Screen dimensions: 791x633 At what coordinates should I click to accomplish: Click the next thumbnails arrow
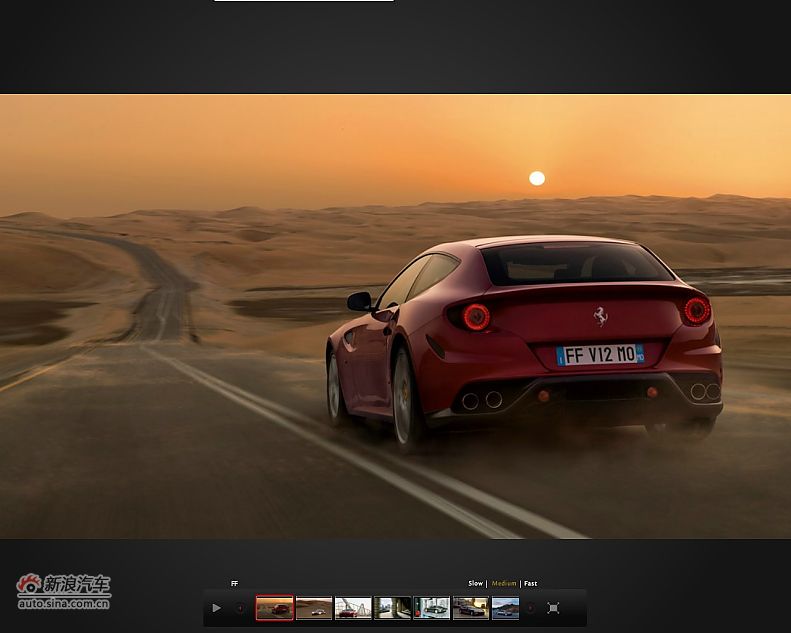pos(531,608)
